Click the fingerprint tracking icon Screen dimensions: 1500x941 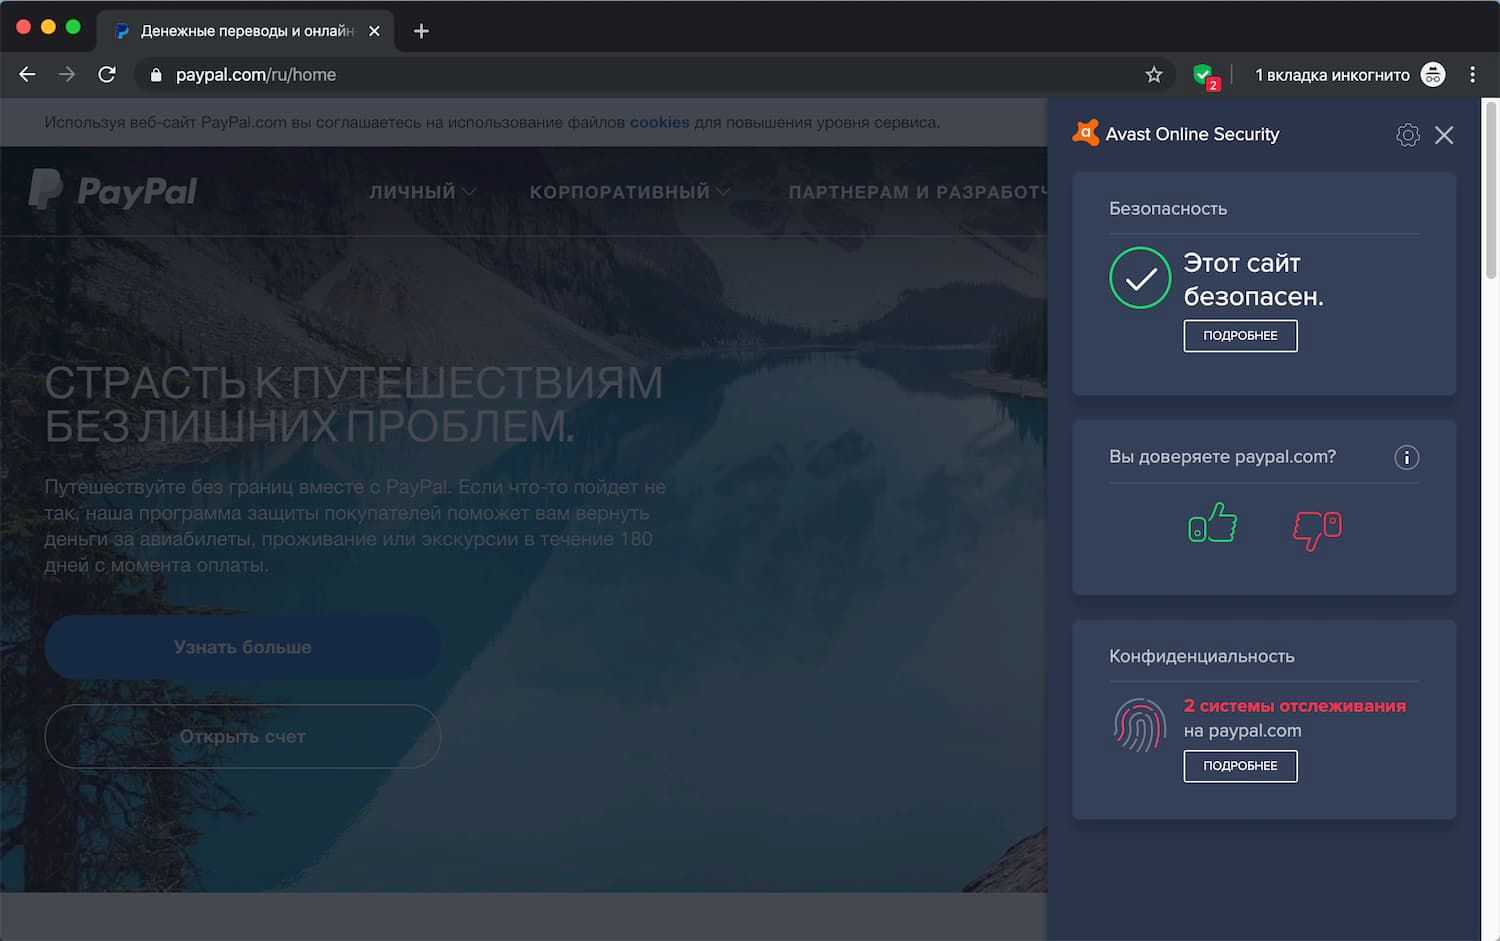pyautogui.click(x=1138, y=725)
